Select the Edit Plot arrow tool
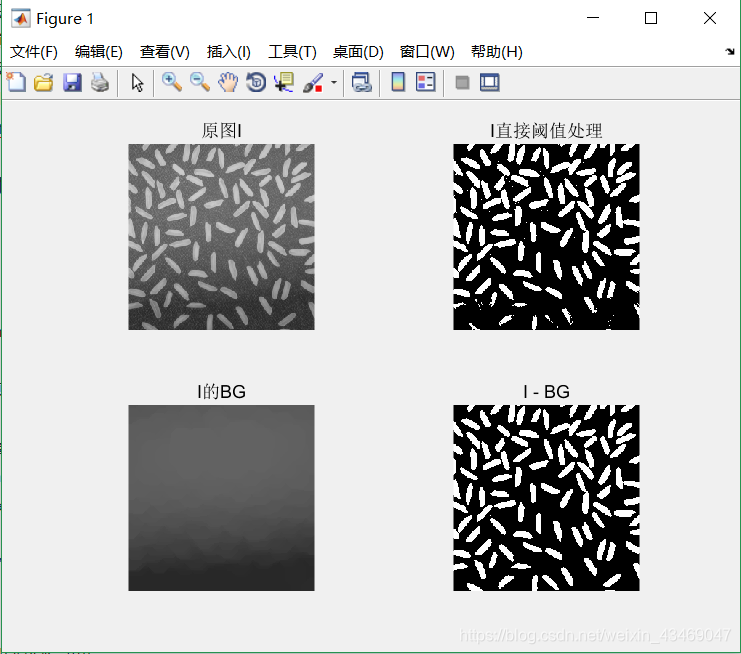The width and height of the screenshot is (741, 654). pos(137,83)
